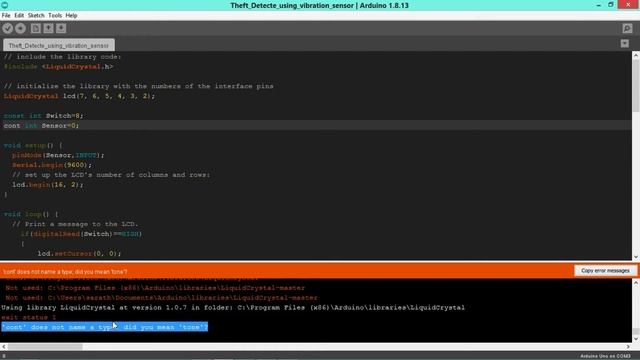The image size is (640, 360).
Task: Minimize the Arduino window
Action: 598,5
